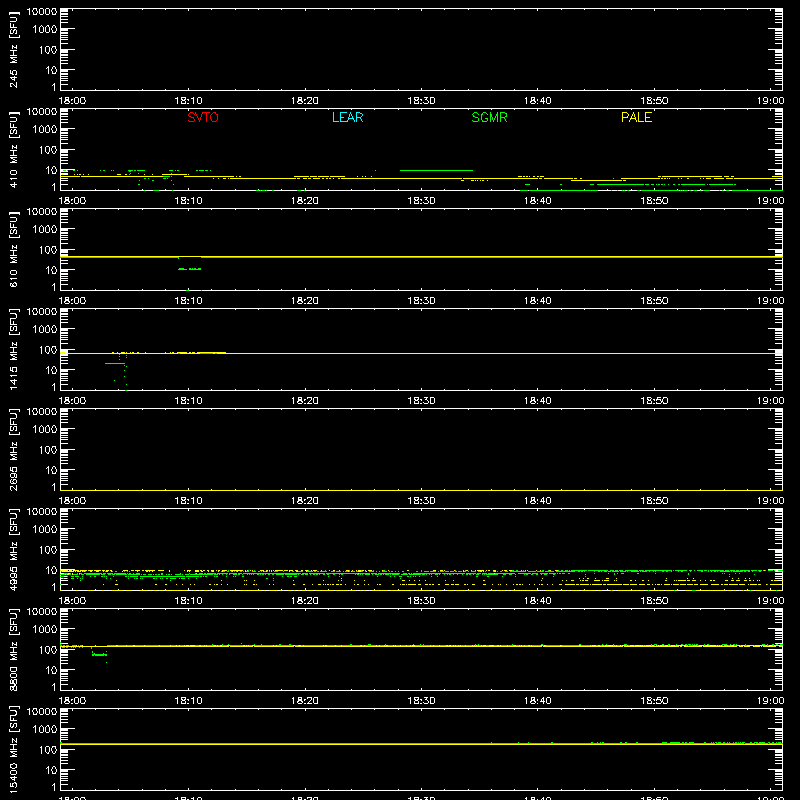Viewport: 800px width, 800px height.
Task: Click the 10000 tick label on 245 MHz axis
Action: pyautogui.click(x=42, y=12)
